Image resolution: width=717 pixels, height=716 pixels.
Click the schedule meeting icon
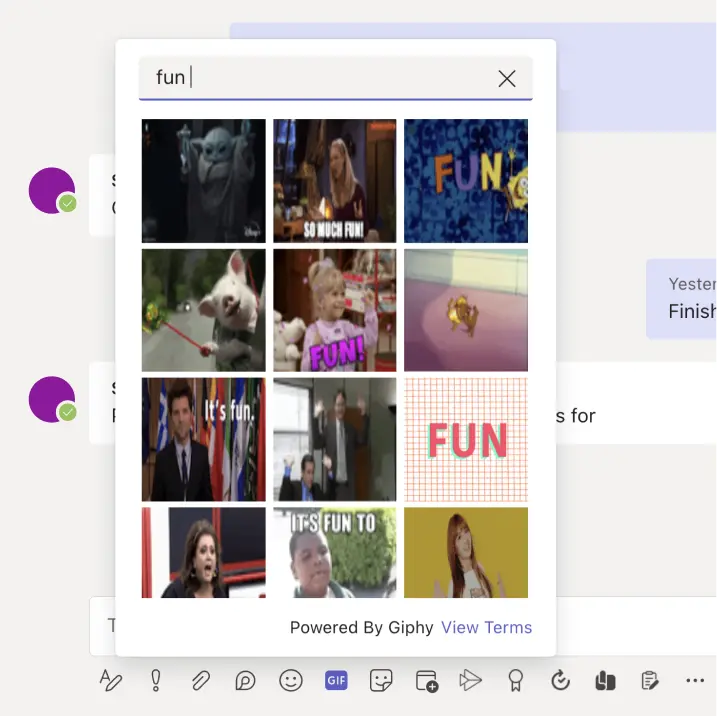tap(426, 681)
